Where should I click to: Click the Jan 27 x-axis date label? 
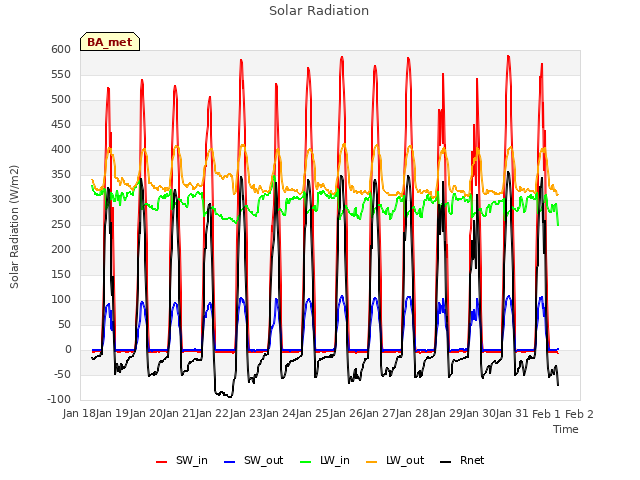coord(379,414)
